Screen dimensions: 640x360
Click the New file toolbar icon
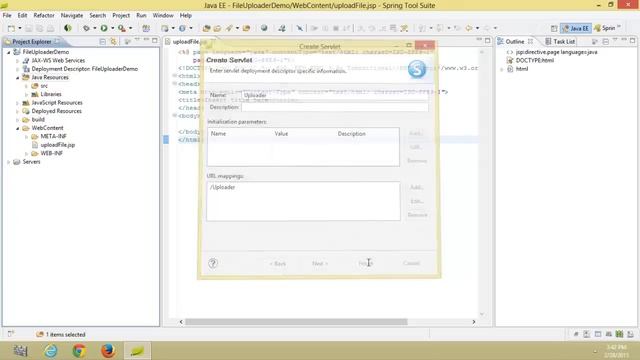pos(11,28)
